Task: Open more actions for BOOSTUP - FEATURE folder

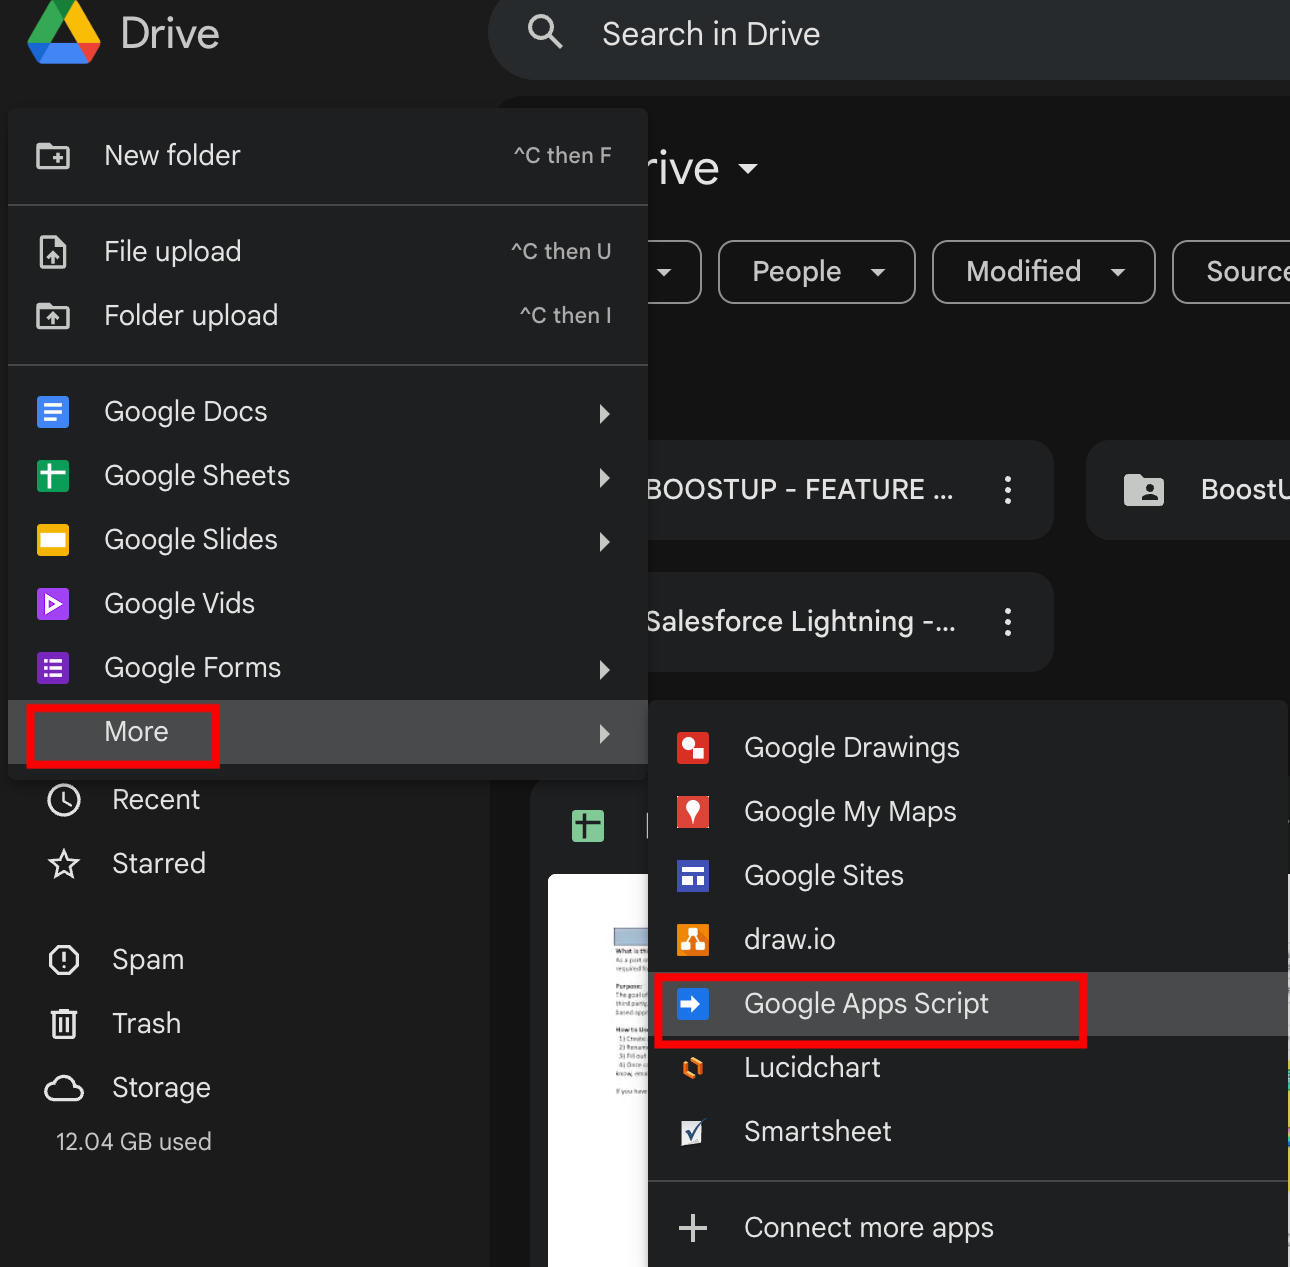Action: click(x=1008, y=490)
